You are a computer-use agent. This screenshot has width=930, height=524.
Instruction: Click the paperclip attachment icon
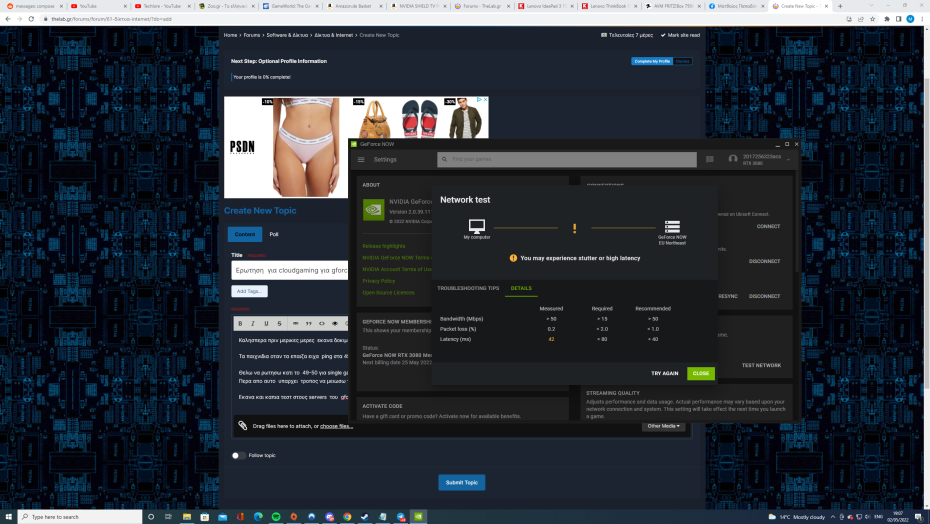[x=243, y=425]
